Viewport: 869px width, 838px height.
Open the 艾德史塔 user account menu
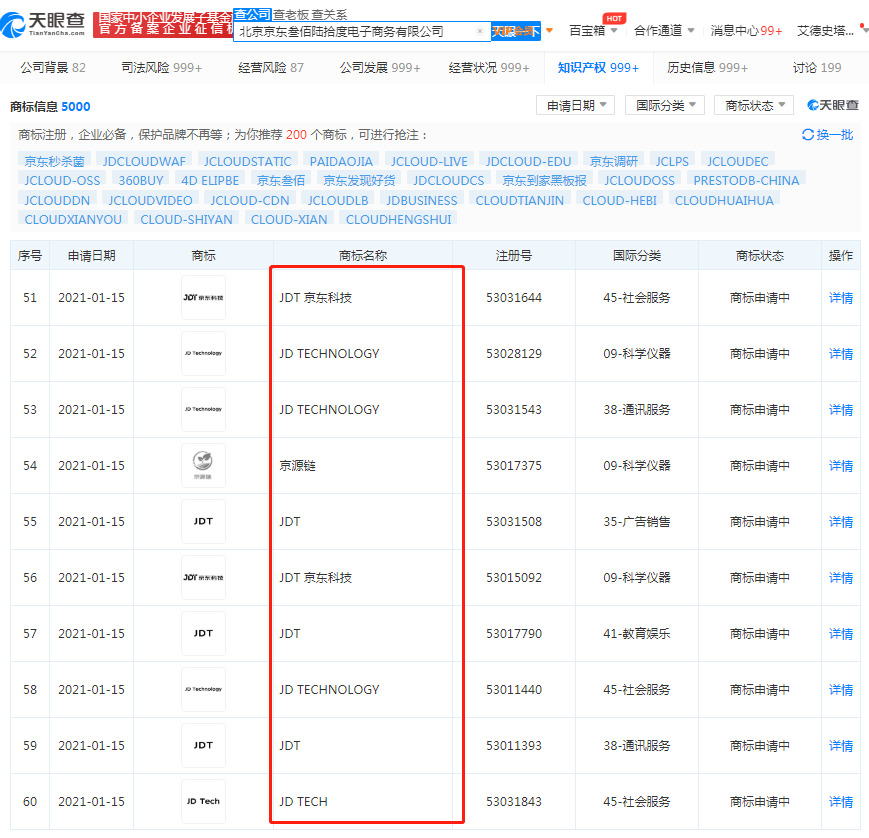[x=825, y=30]
